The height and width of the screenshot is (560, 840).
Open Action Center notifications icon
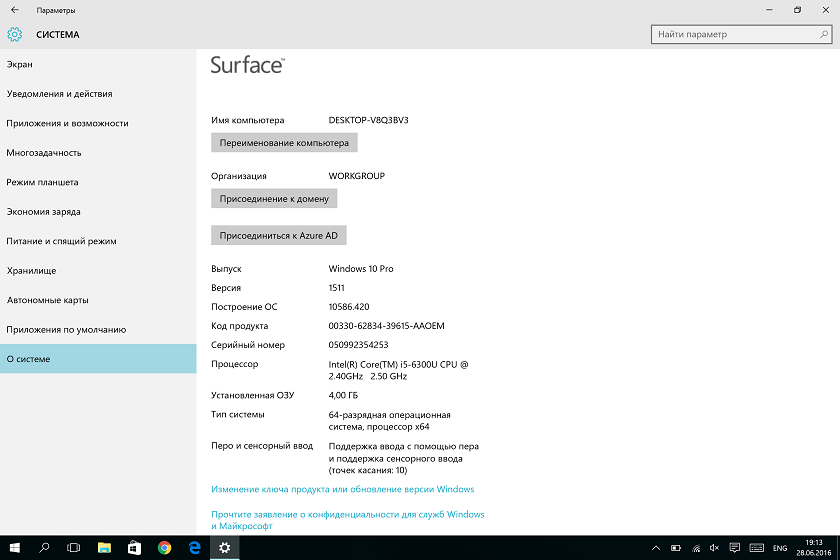click(x=734, y=548)
